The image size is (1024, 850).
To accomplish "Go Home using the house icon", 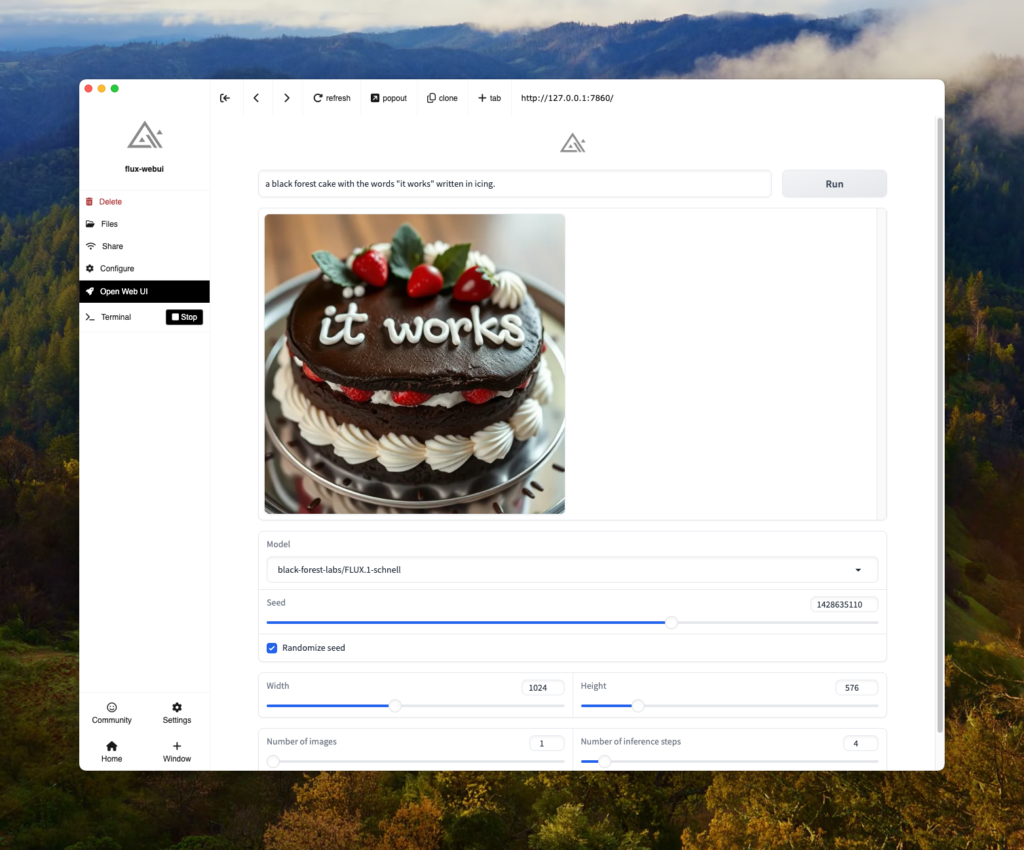I will pyautogui.click(x=112, y=746).
